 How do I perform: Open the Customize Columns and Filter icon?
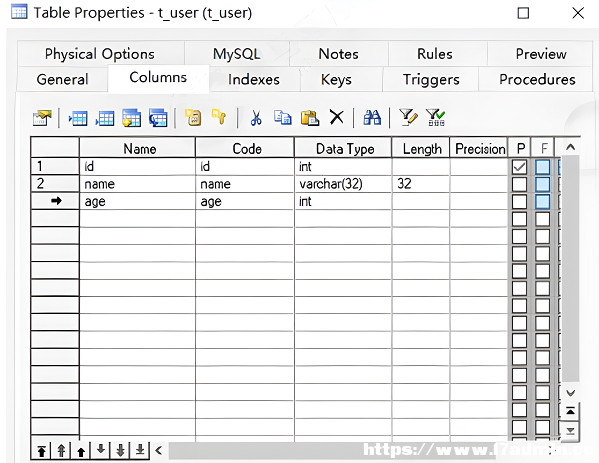(408, 117)
